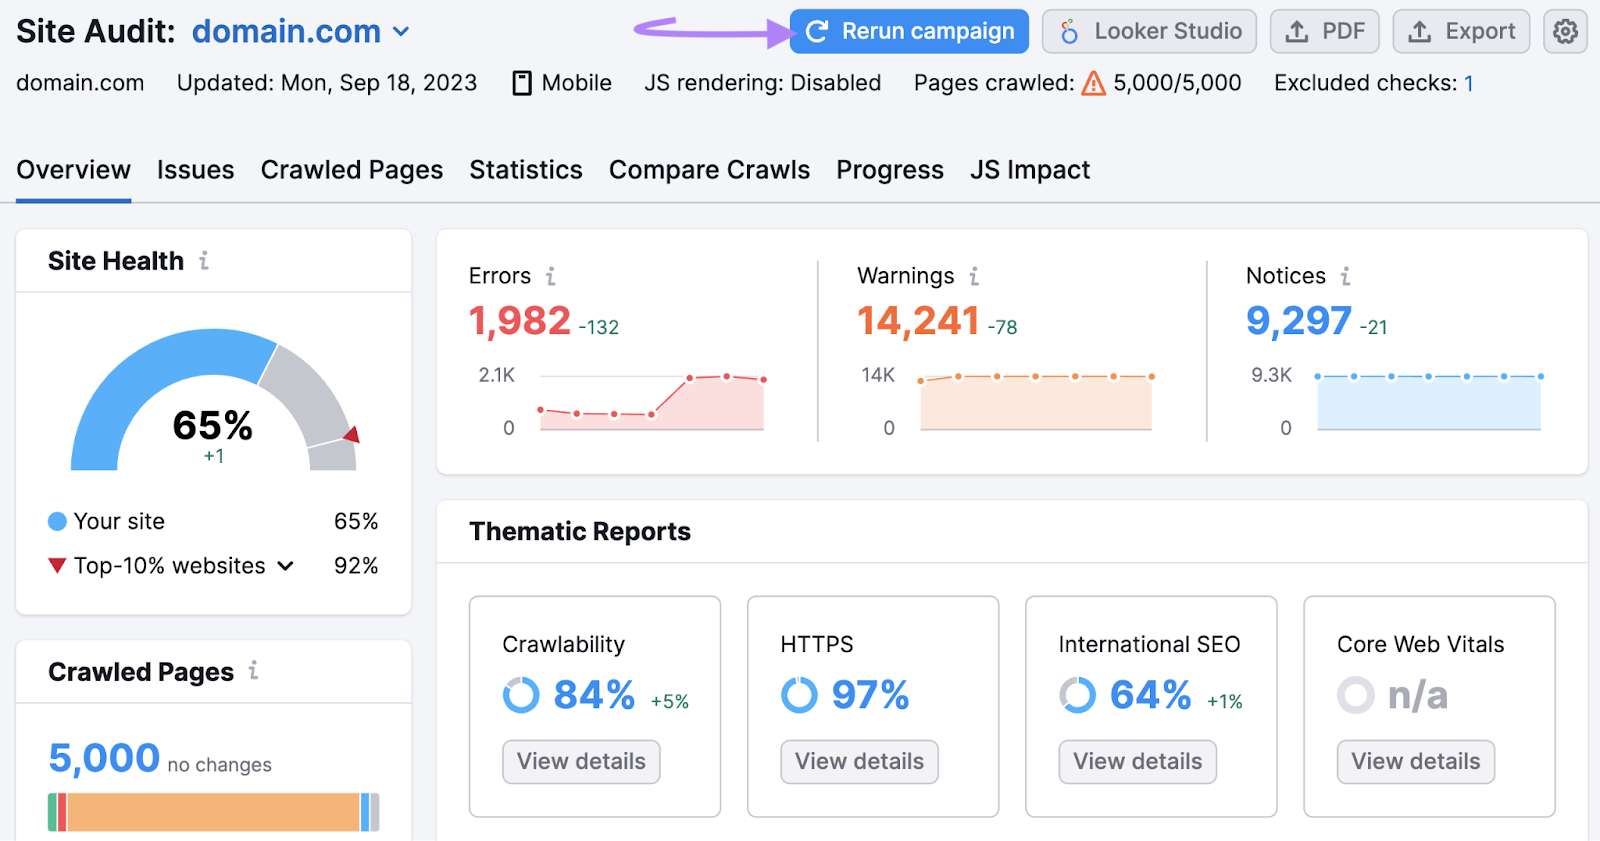Click orange segment of crawled pages bar
This screenshot has height=841, width=1600.
(x=213, y=812)
